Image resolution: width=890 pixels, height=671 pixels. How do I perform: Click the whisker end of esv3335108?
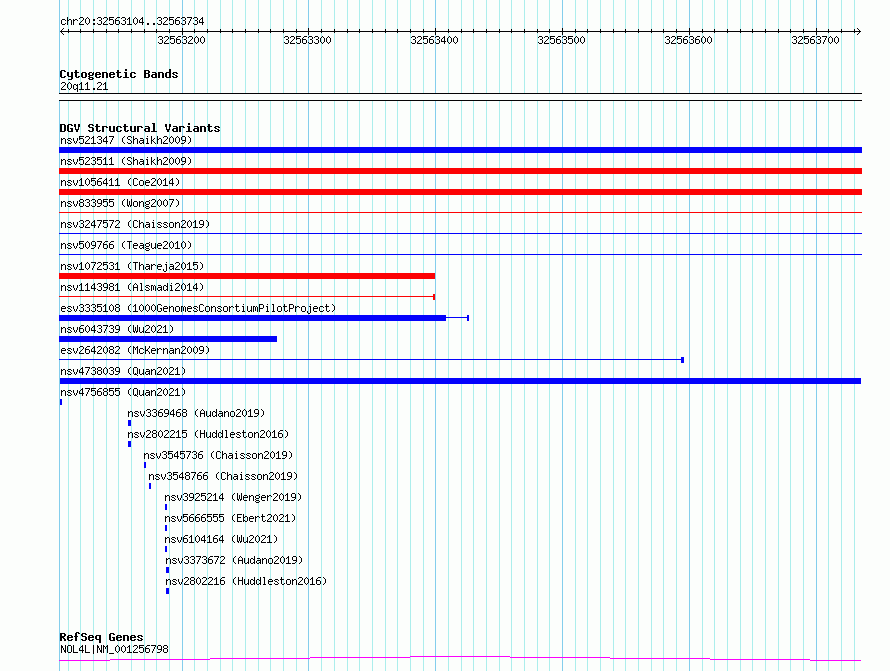point(468,318)
